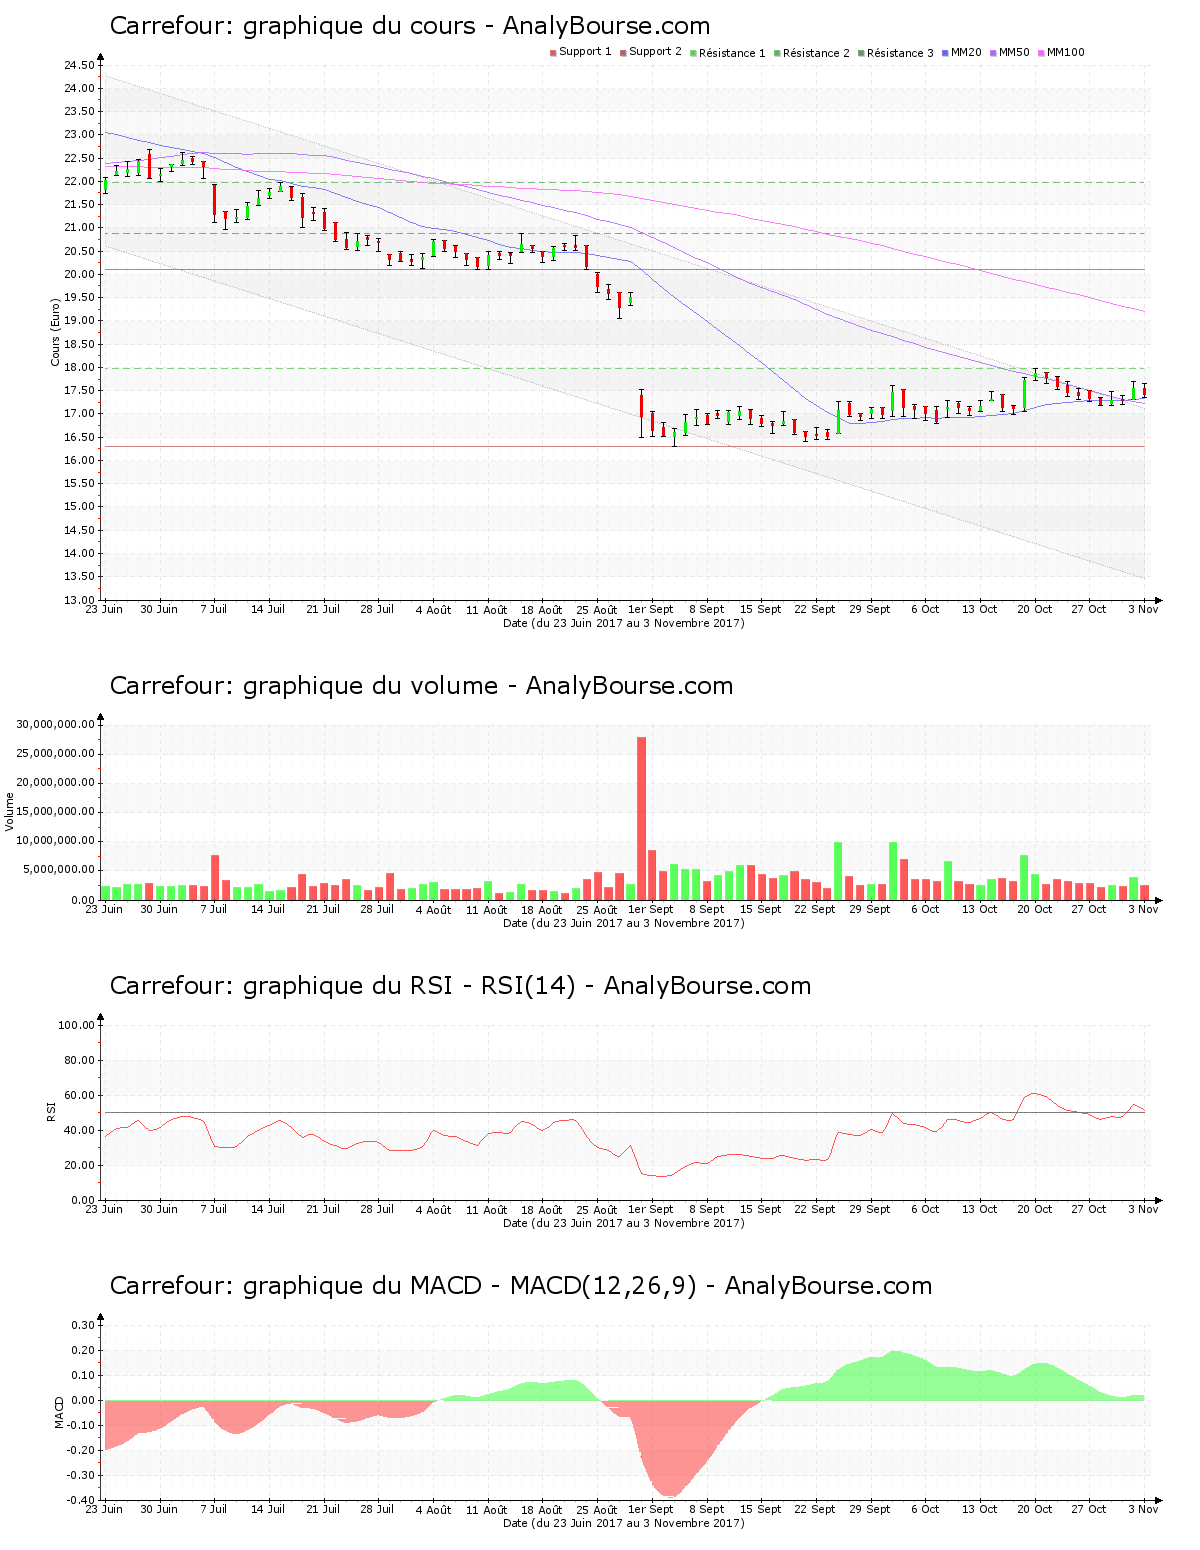Click the 18.00 value on price axis
This screenshot has width=1200, height=1550.
point(80,368)
